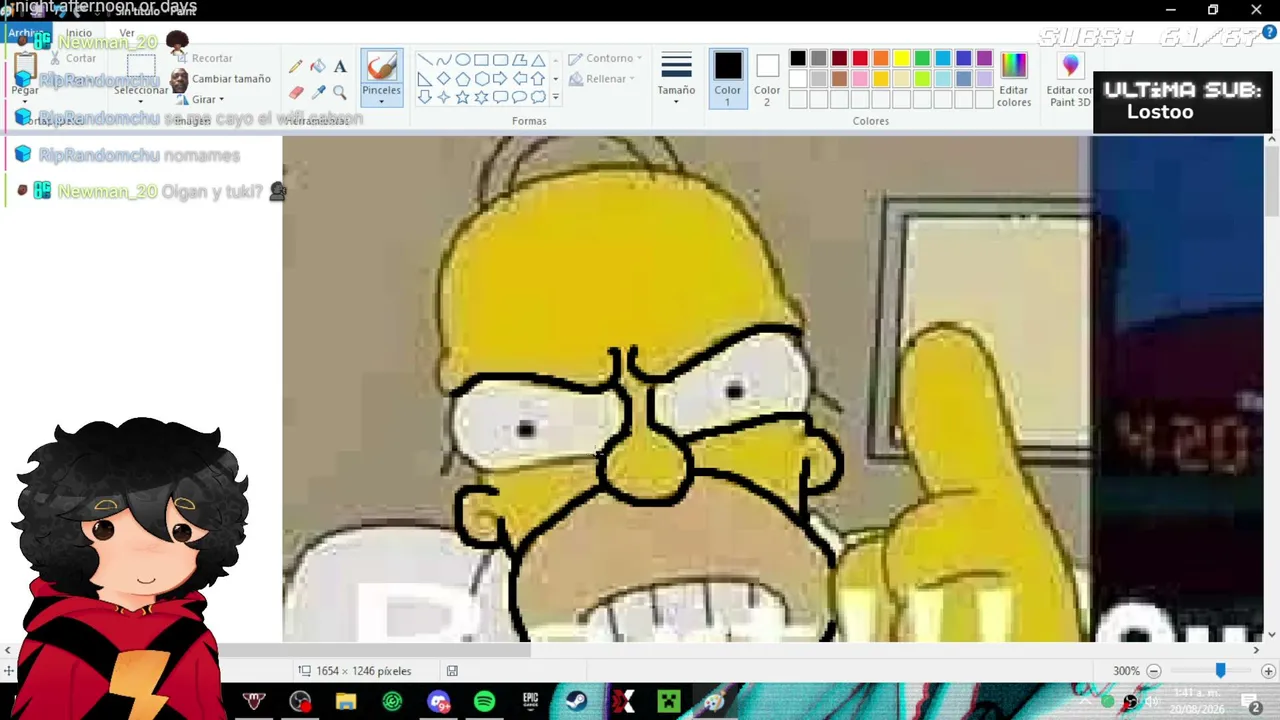Choose the Pentagon shape
Viewport: 1280px width, 720px height.
(x=462, y=79)
